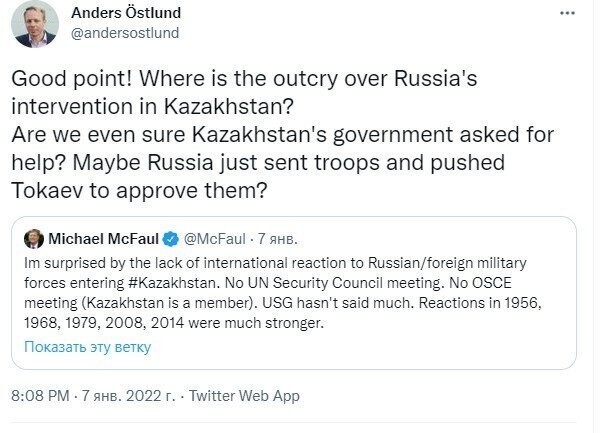Click the 8:08 PM timestamp

[38, 396]
